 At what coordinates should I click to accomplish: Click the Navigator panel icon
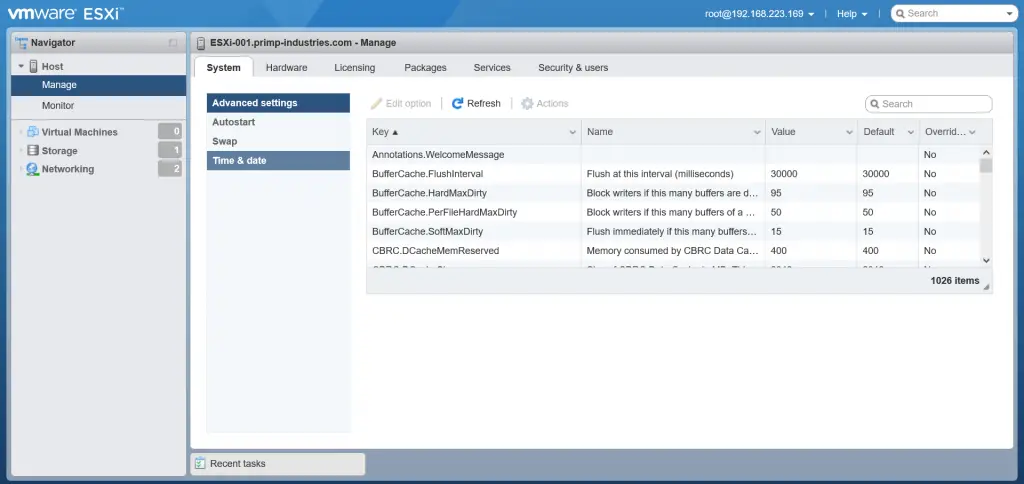coord(21,43)
